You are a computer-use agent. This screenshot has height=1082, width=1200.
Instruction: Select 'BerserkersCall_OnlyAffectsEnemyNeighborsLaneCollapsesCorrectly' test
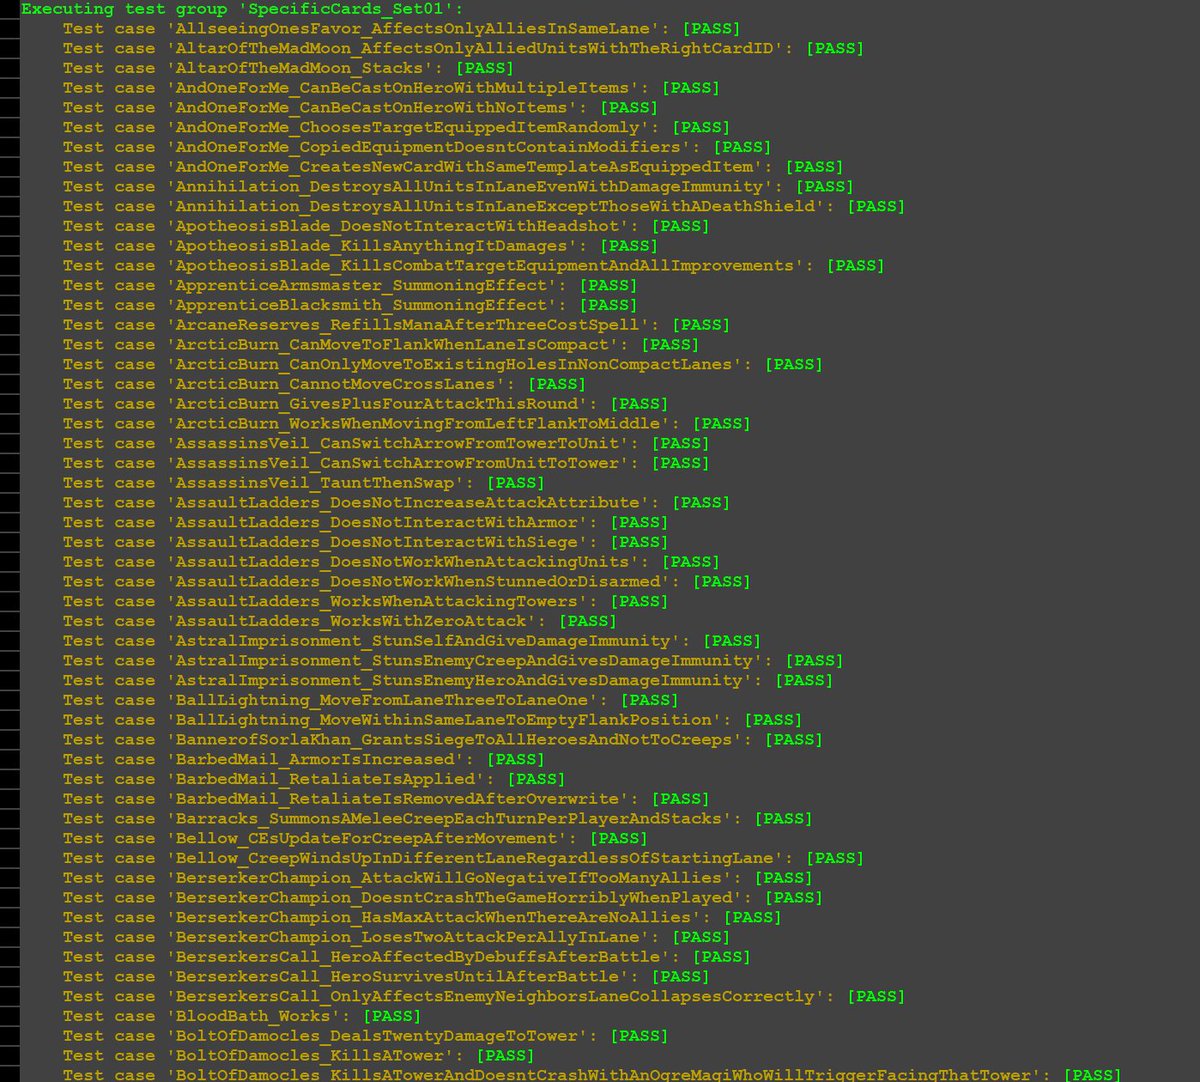484,996
